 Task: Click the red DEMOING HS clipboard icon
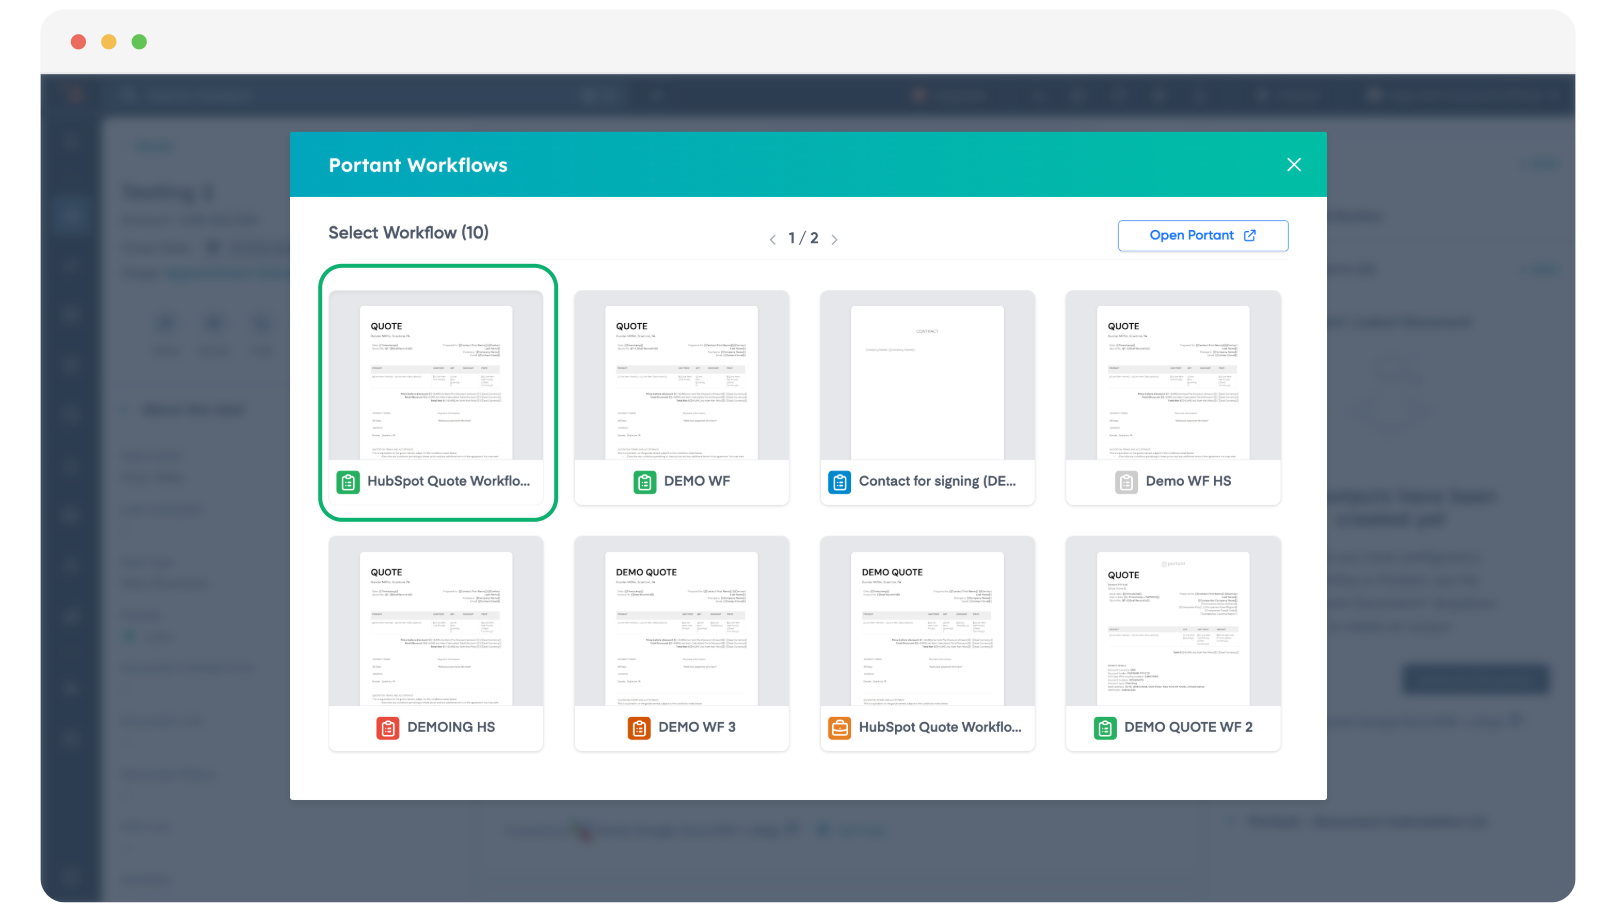coord(388,728)
